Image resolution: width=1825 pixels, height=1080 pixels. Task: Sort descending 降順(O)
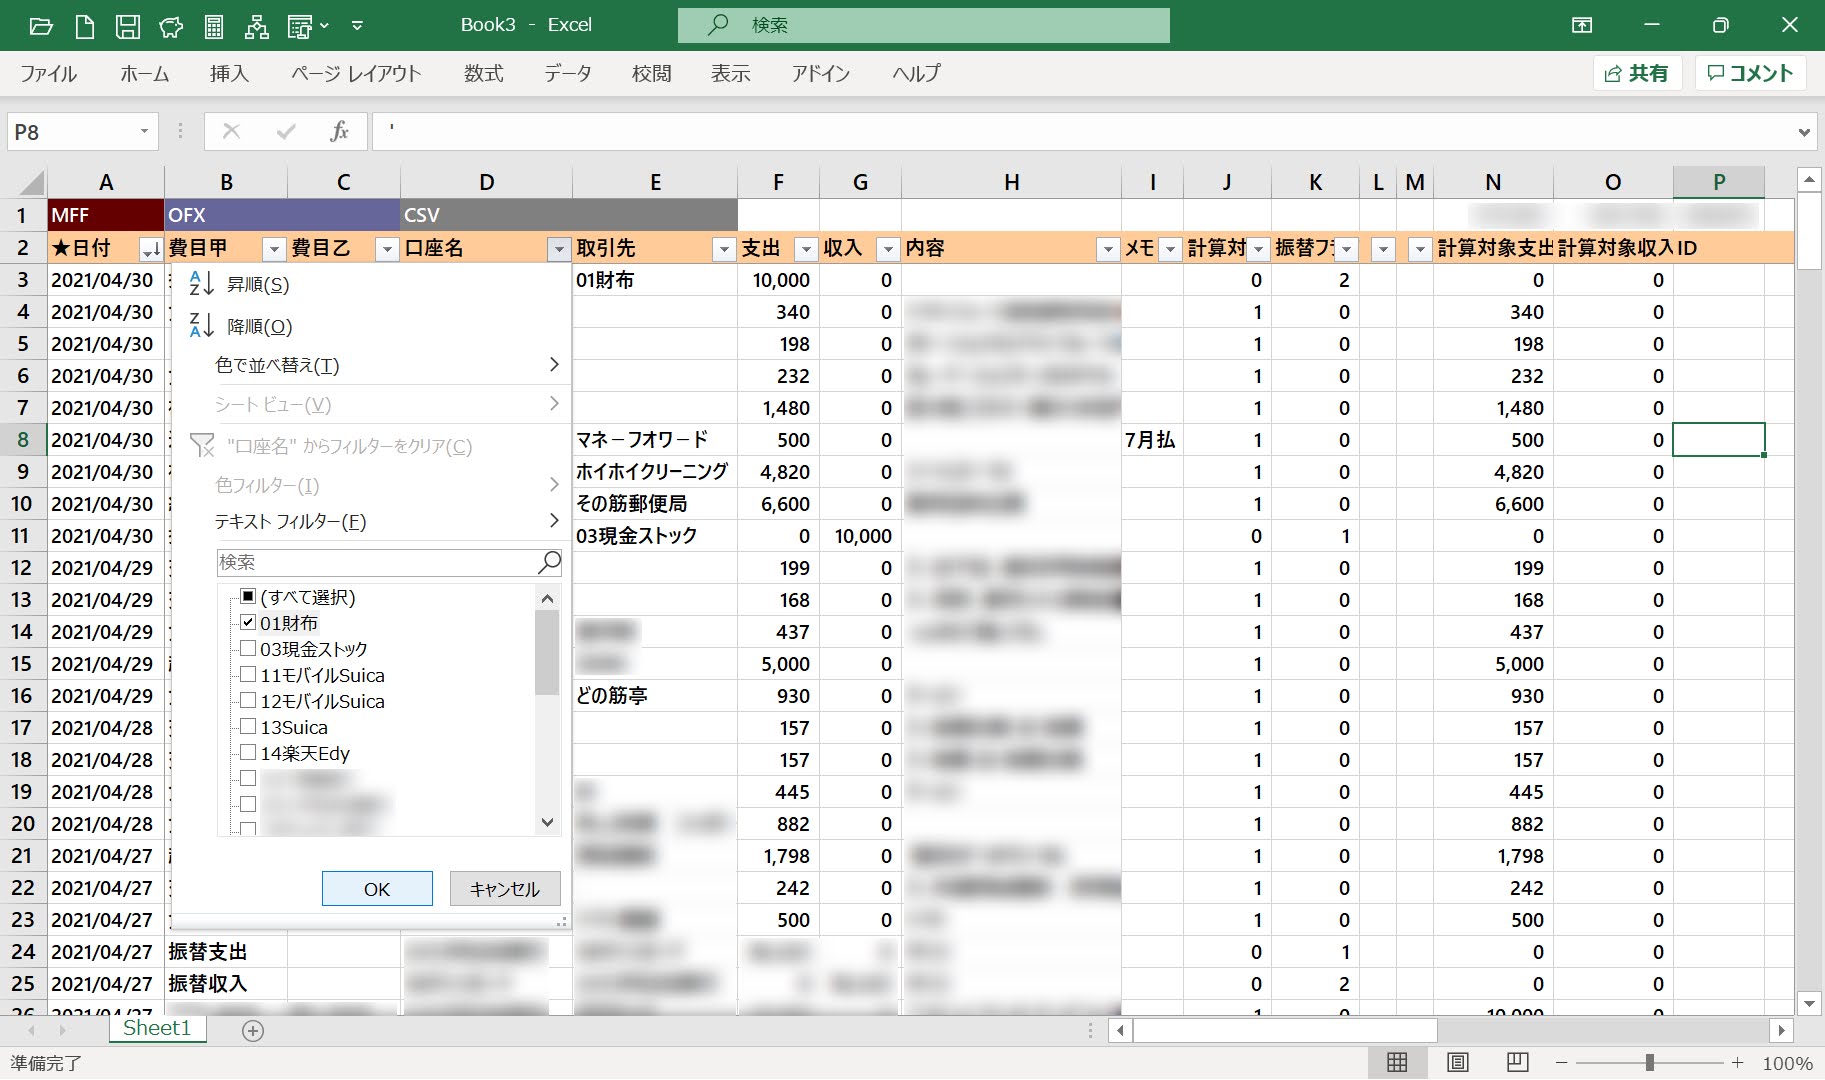pyautogui.click(x=370, y=326)
